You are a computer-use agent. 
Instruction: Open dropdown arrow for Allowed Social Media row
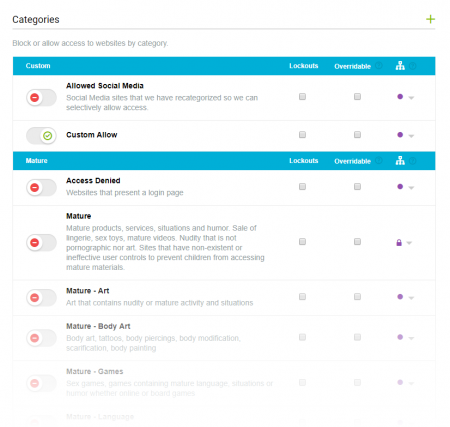(x=411, y=98)
